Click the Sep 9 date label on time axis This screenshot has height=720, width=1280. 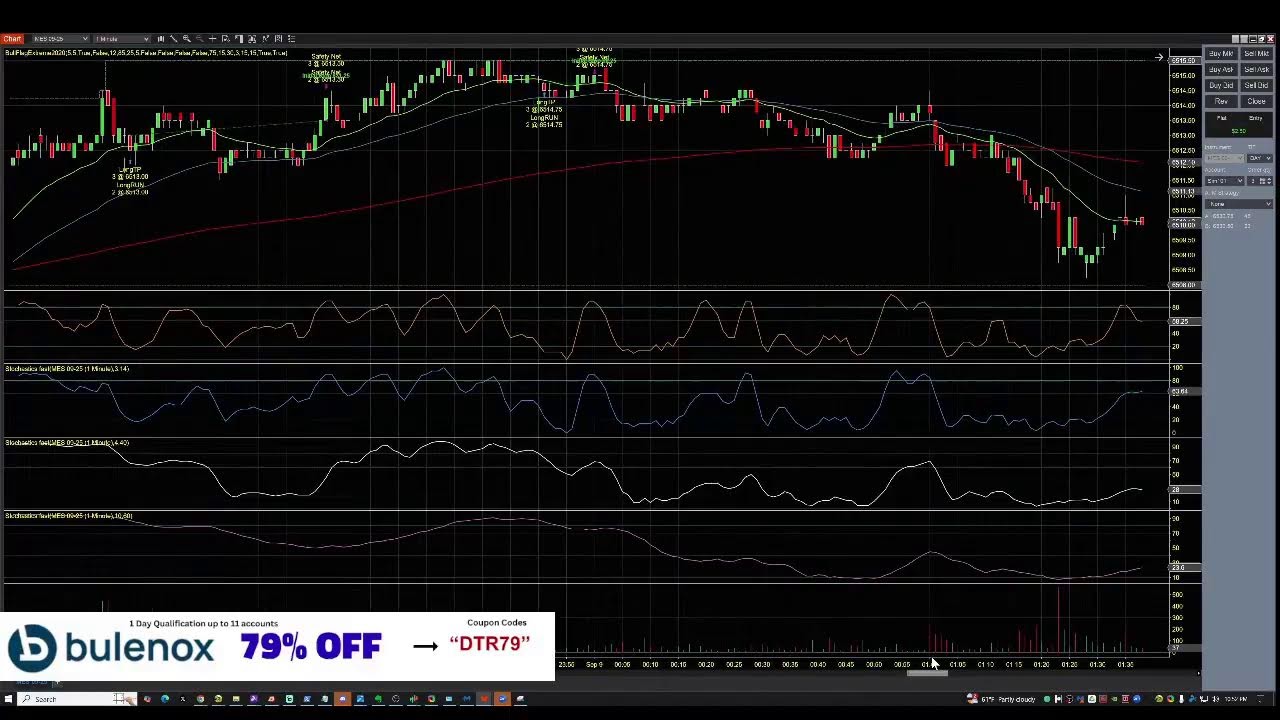pos(594,664)
